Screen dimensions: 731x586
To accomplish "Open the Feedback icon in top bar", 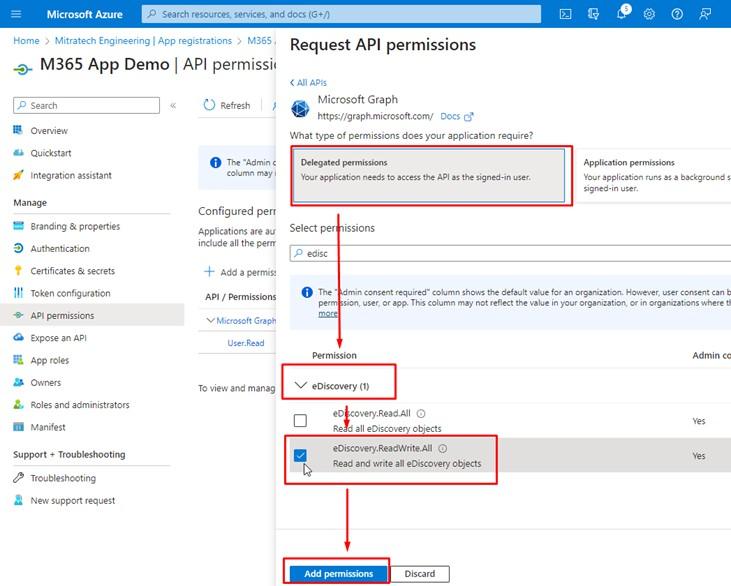I will tap(705, 14).
